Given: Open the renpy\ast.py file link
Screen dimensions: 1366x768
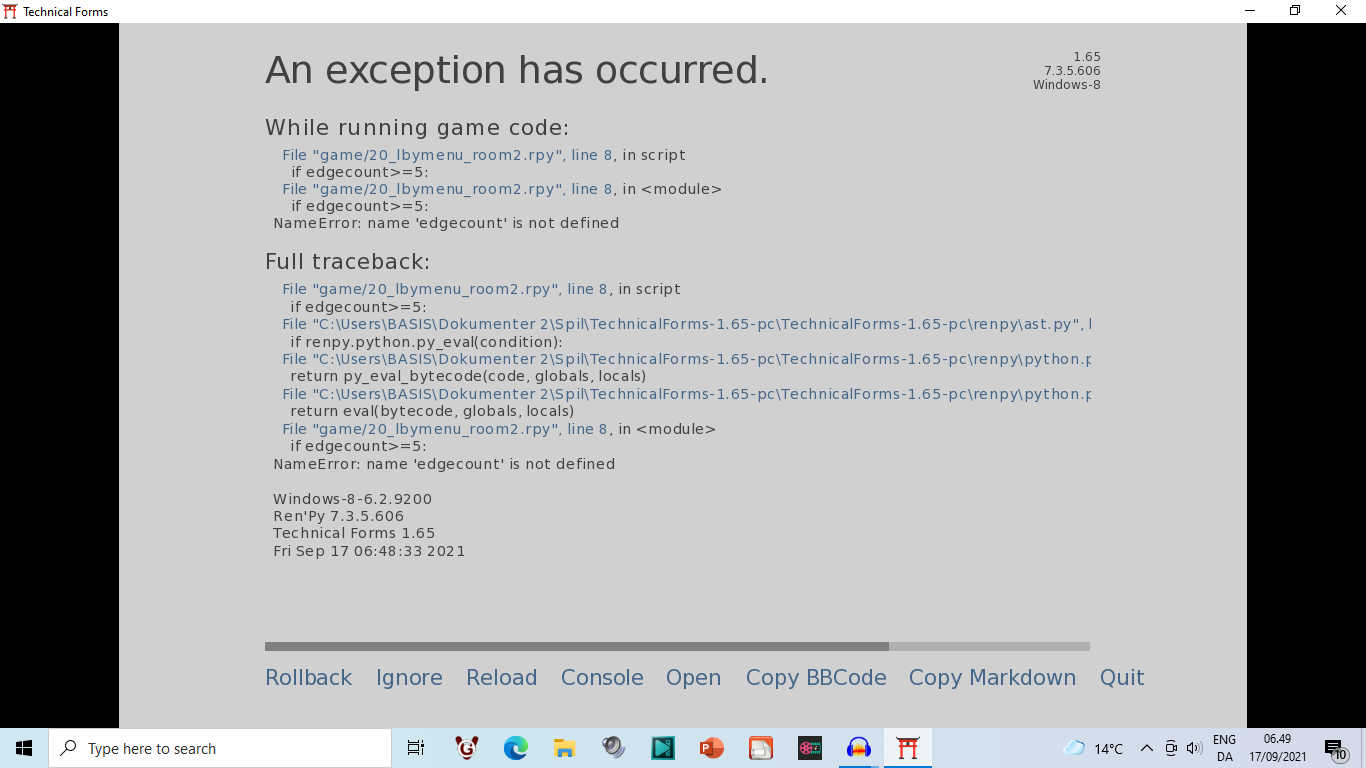Looking at the screenshot, I should coord(686,324).
